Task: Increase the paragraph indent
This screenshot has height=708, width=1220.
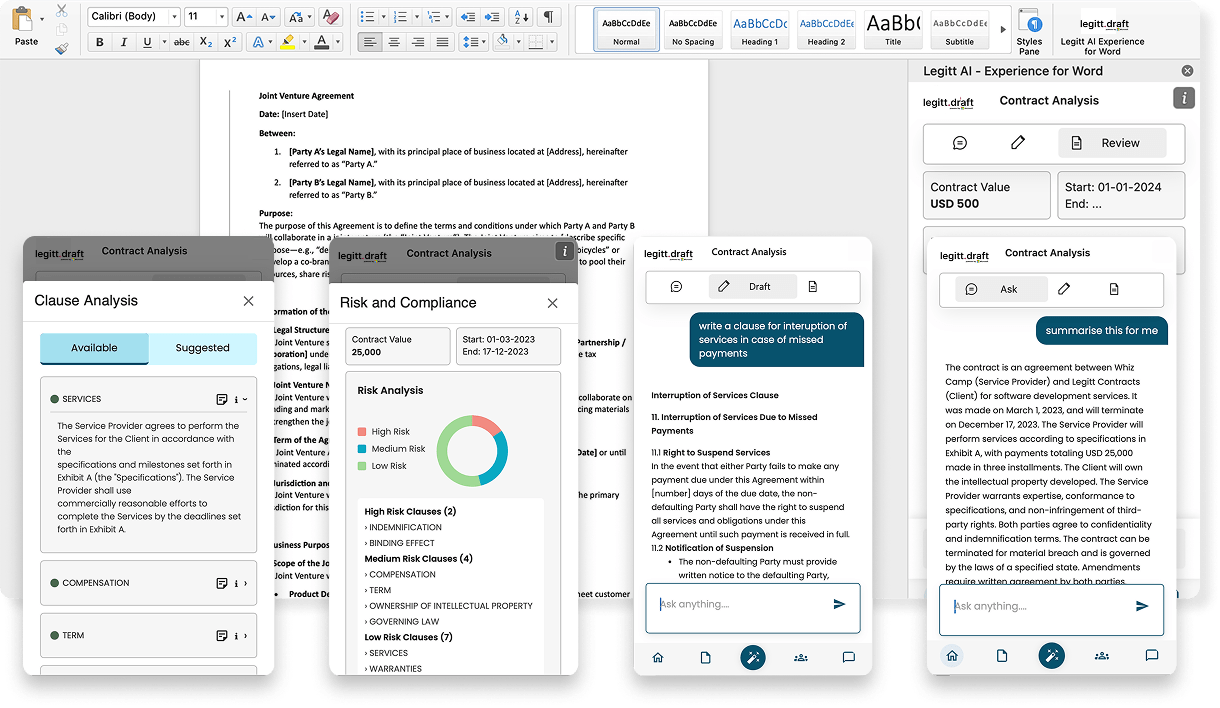Action: pos(492,17)
